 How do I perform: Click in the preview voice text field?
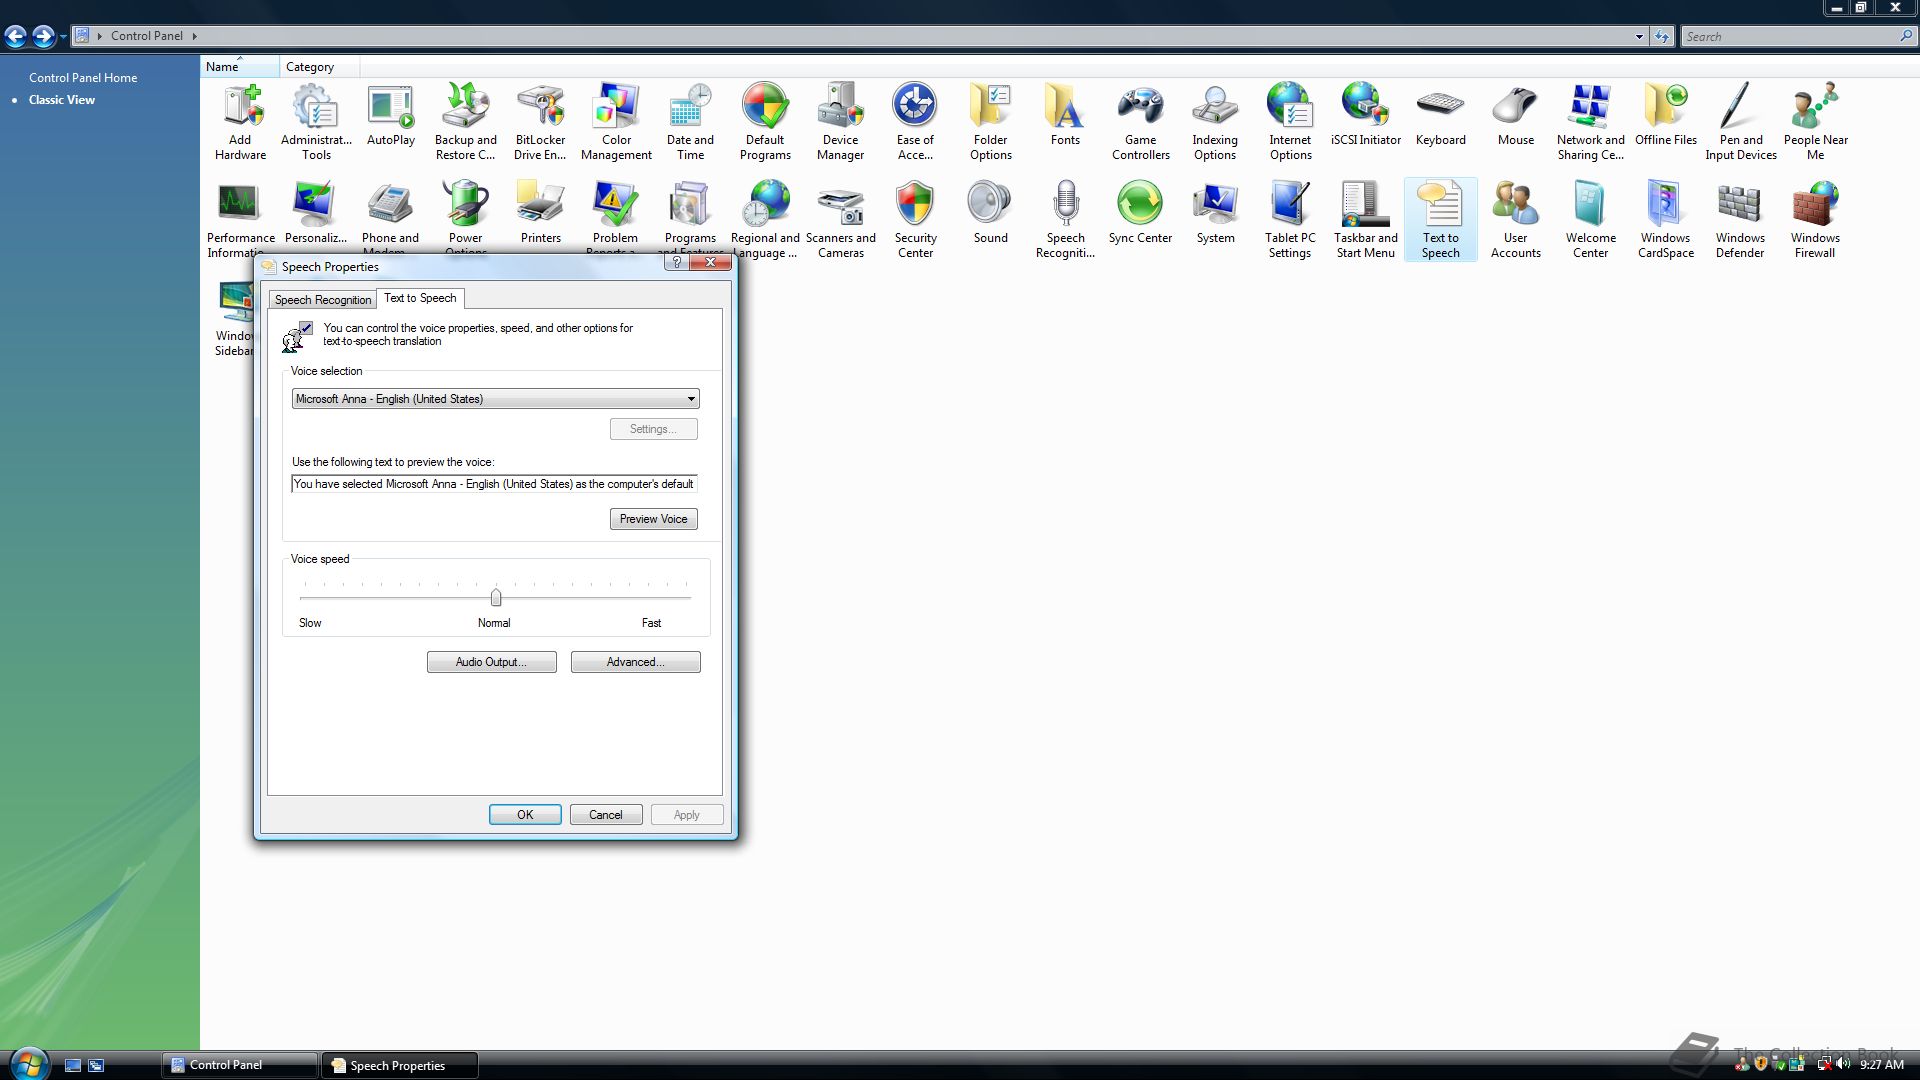point(495,484)
